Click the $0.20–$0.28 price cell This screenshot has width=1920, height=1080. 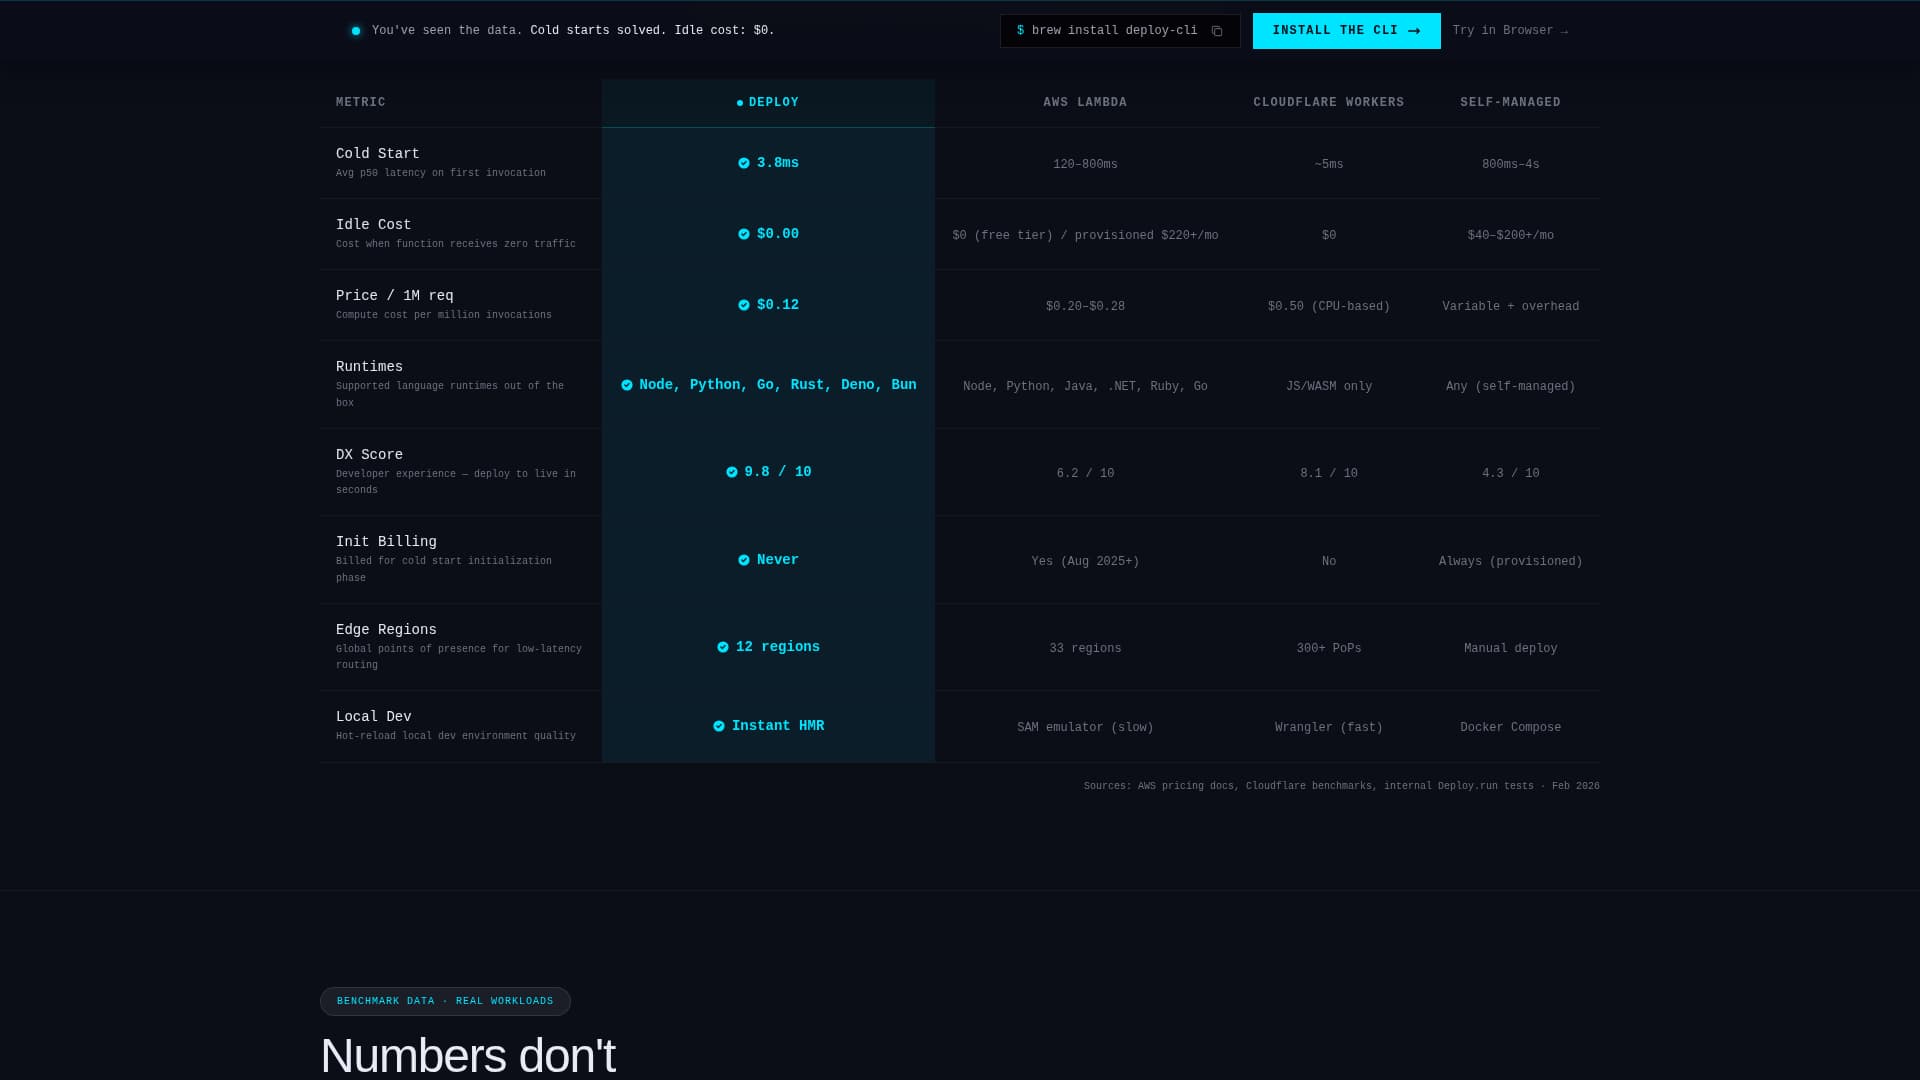click(x=1085, y=307)
